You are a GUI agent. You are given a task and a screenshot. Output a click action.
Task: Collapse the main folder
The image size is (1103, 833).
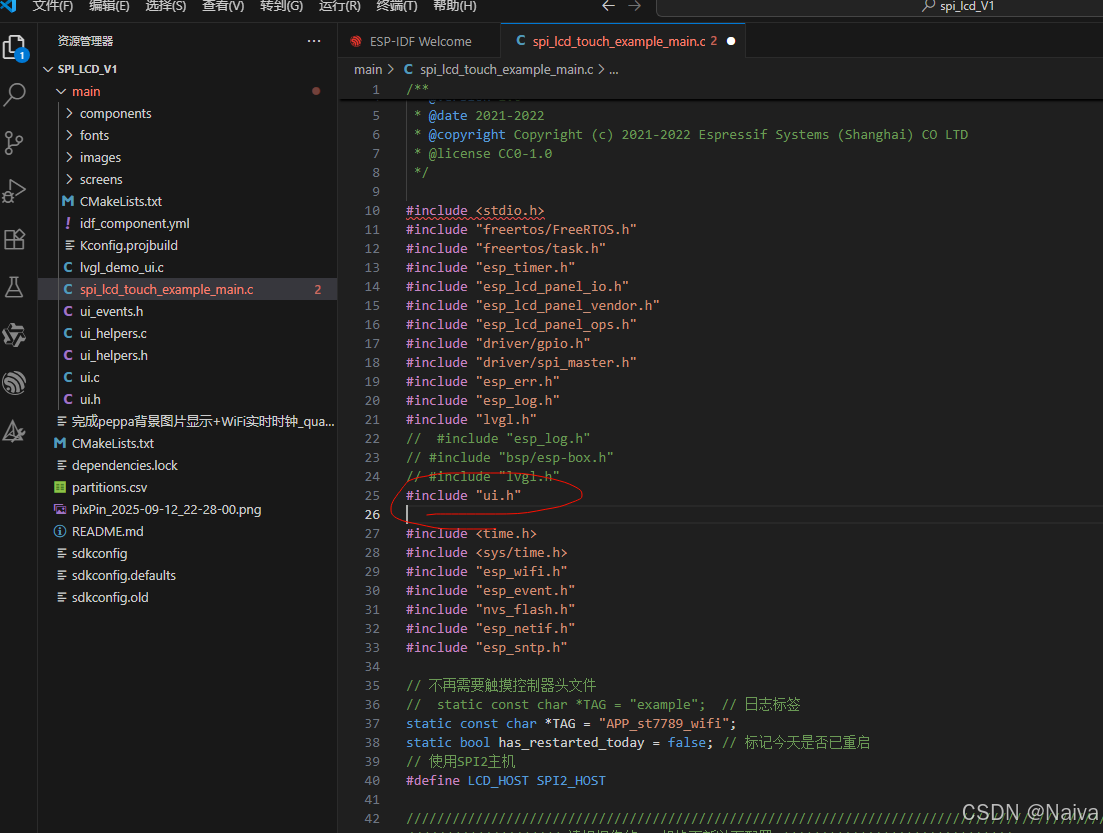(61, 91)
